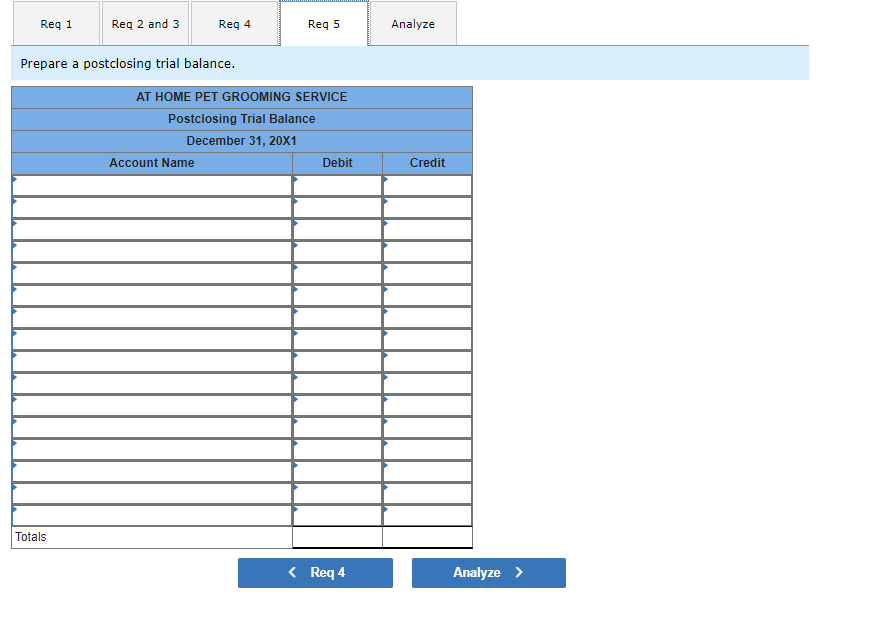The width and height of the screenshot is (878, 618).
Task: Switch to the Req 1 tab
Action: 56,23
